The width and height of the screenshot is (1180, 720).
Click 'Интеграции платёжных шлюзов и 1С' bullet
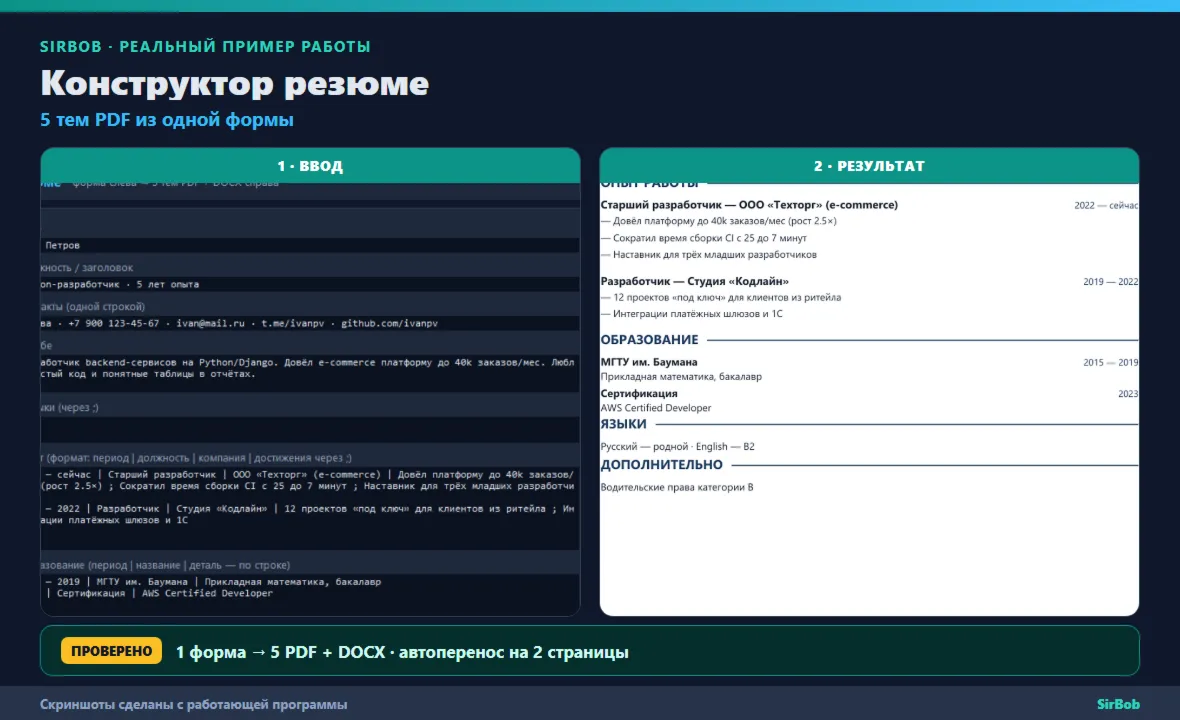[x=692, y=314]
